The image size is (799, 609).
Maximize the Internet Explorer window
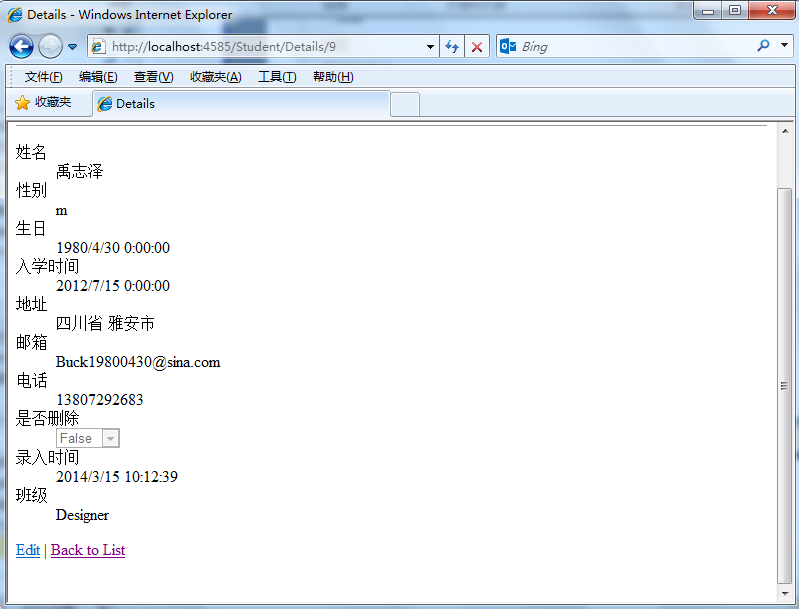735,11
